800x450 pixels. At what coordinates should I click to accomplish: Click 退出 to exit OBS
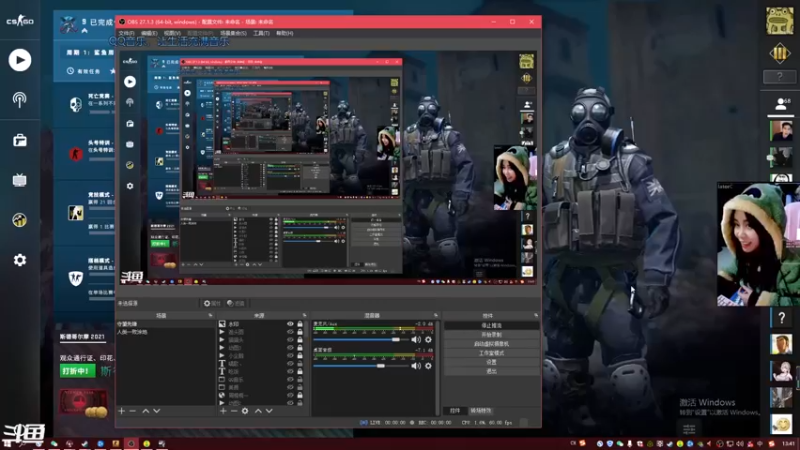(491, 371)
